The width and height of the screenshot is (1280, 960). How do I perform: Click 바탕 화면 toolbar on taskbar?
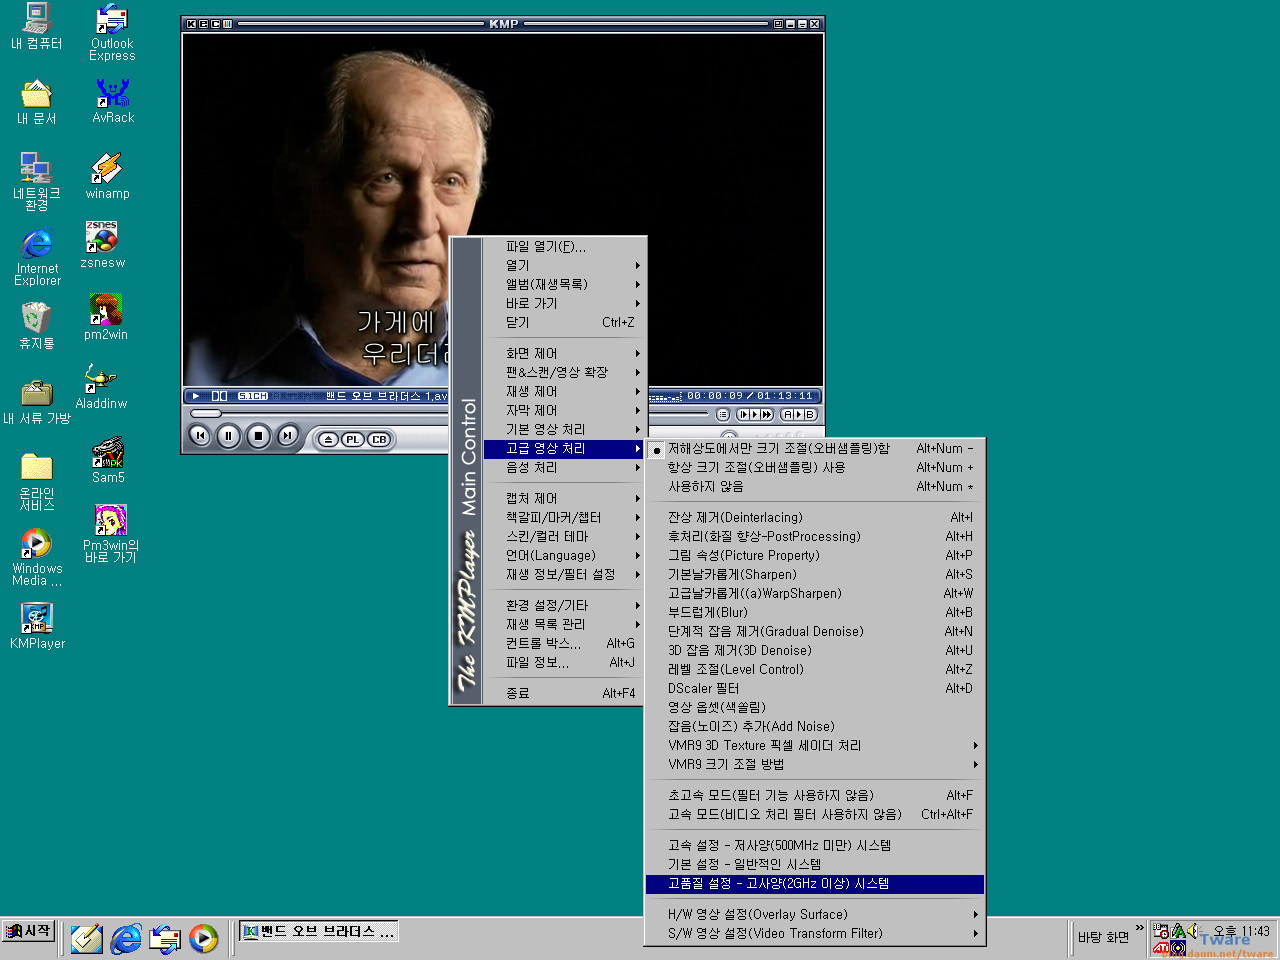[1103, 938]
